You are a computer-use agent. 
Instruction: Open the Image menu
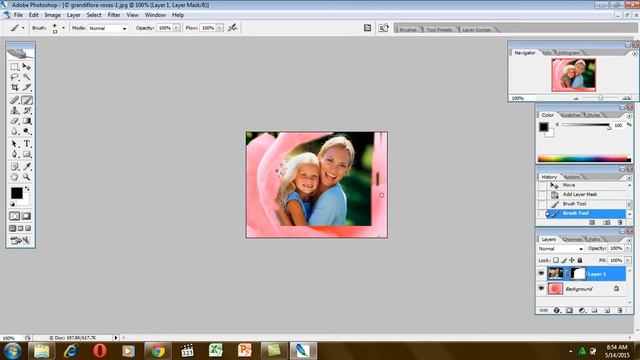[53, 15]
